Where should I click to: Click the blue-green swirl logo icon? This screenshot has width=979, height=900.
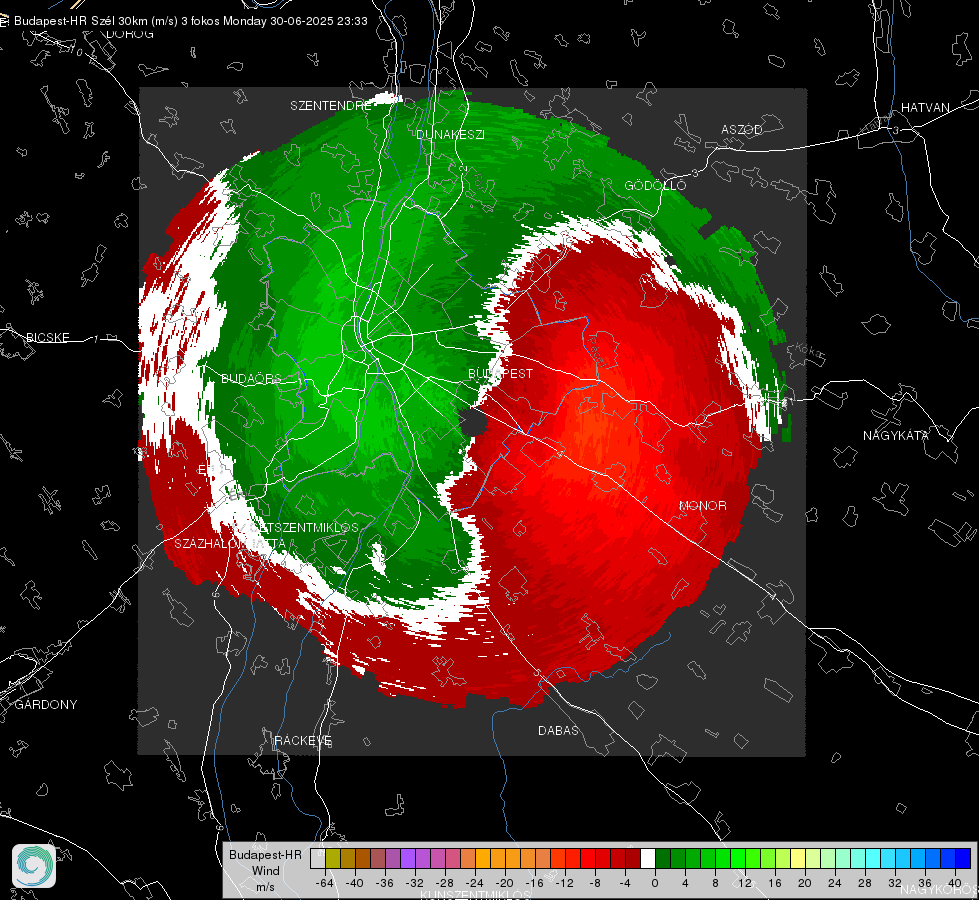(34, 866)
